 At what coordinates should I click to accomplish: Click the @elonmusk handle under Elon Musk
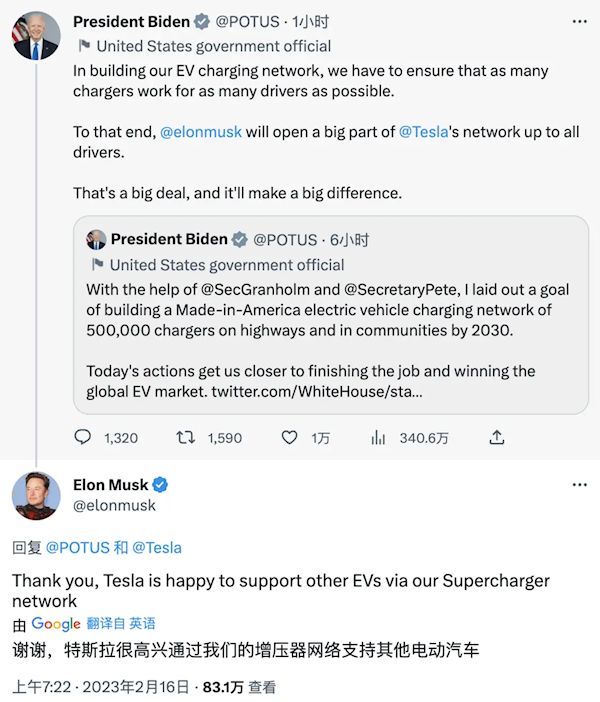114,505
